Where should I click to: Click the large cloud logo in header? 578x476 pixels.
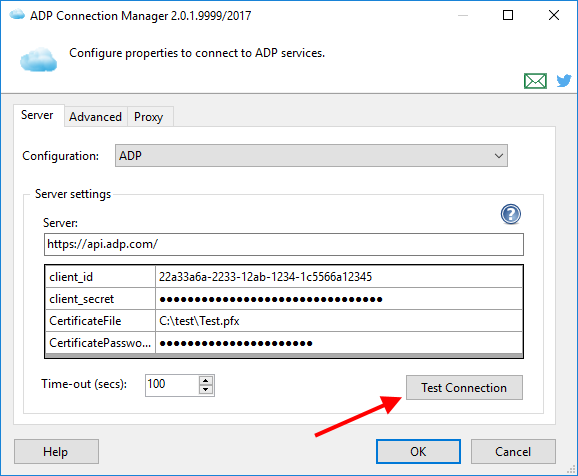point(39,59)
